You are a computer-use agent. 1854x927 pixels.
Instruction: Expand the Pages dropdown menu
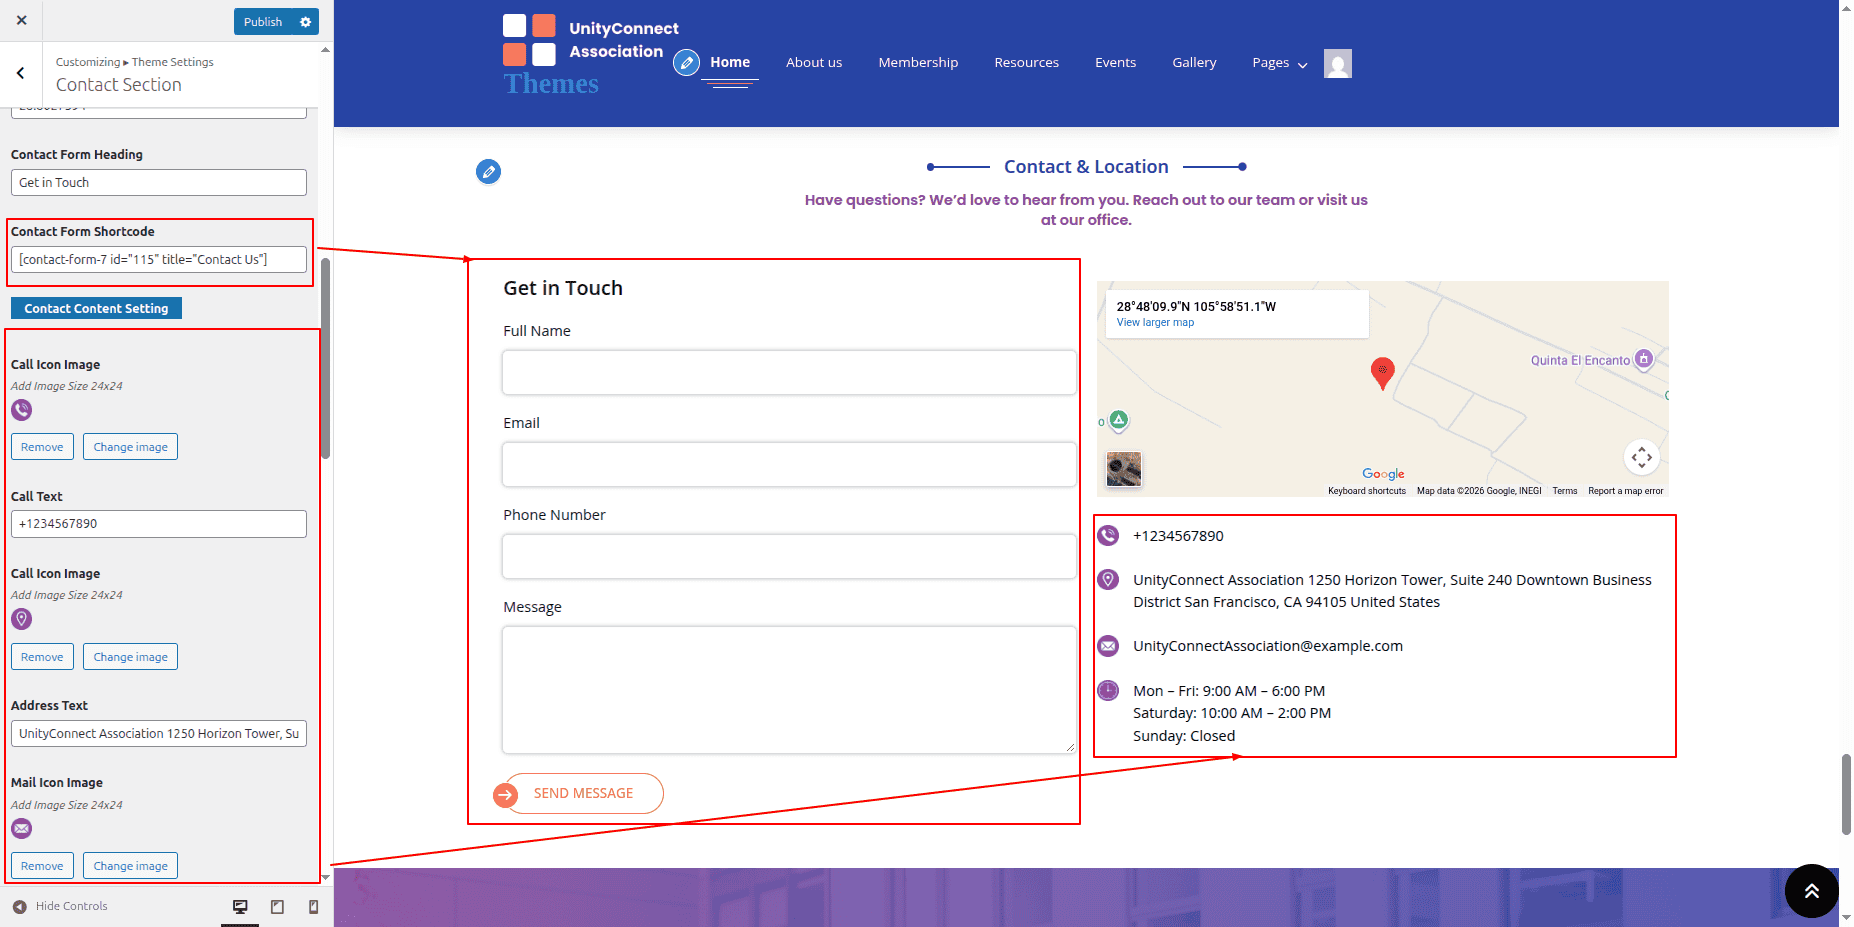coord(1279,63)
